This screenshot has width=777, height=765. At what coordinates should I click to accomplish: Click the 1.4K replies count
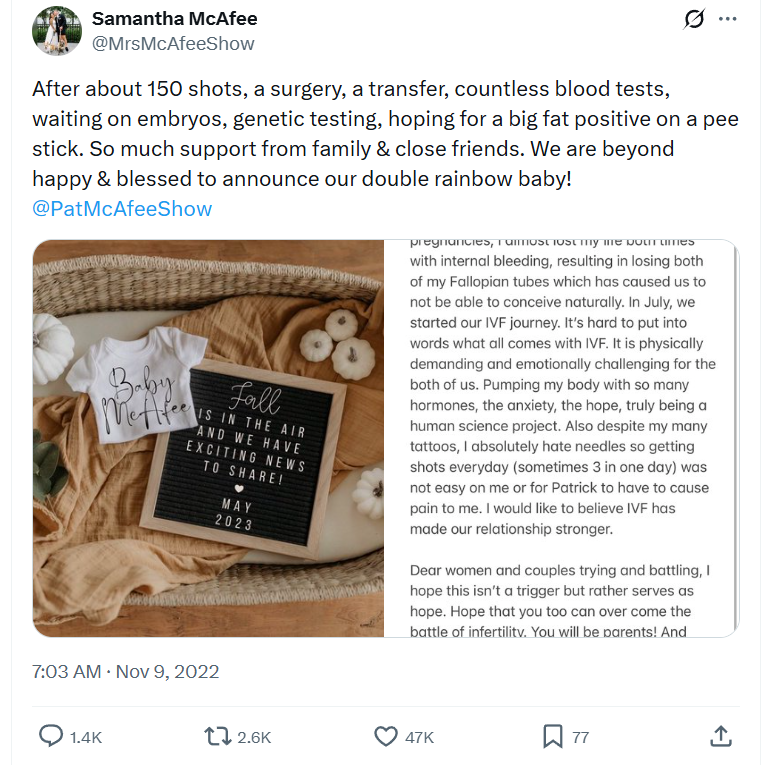coord(86,737)
